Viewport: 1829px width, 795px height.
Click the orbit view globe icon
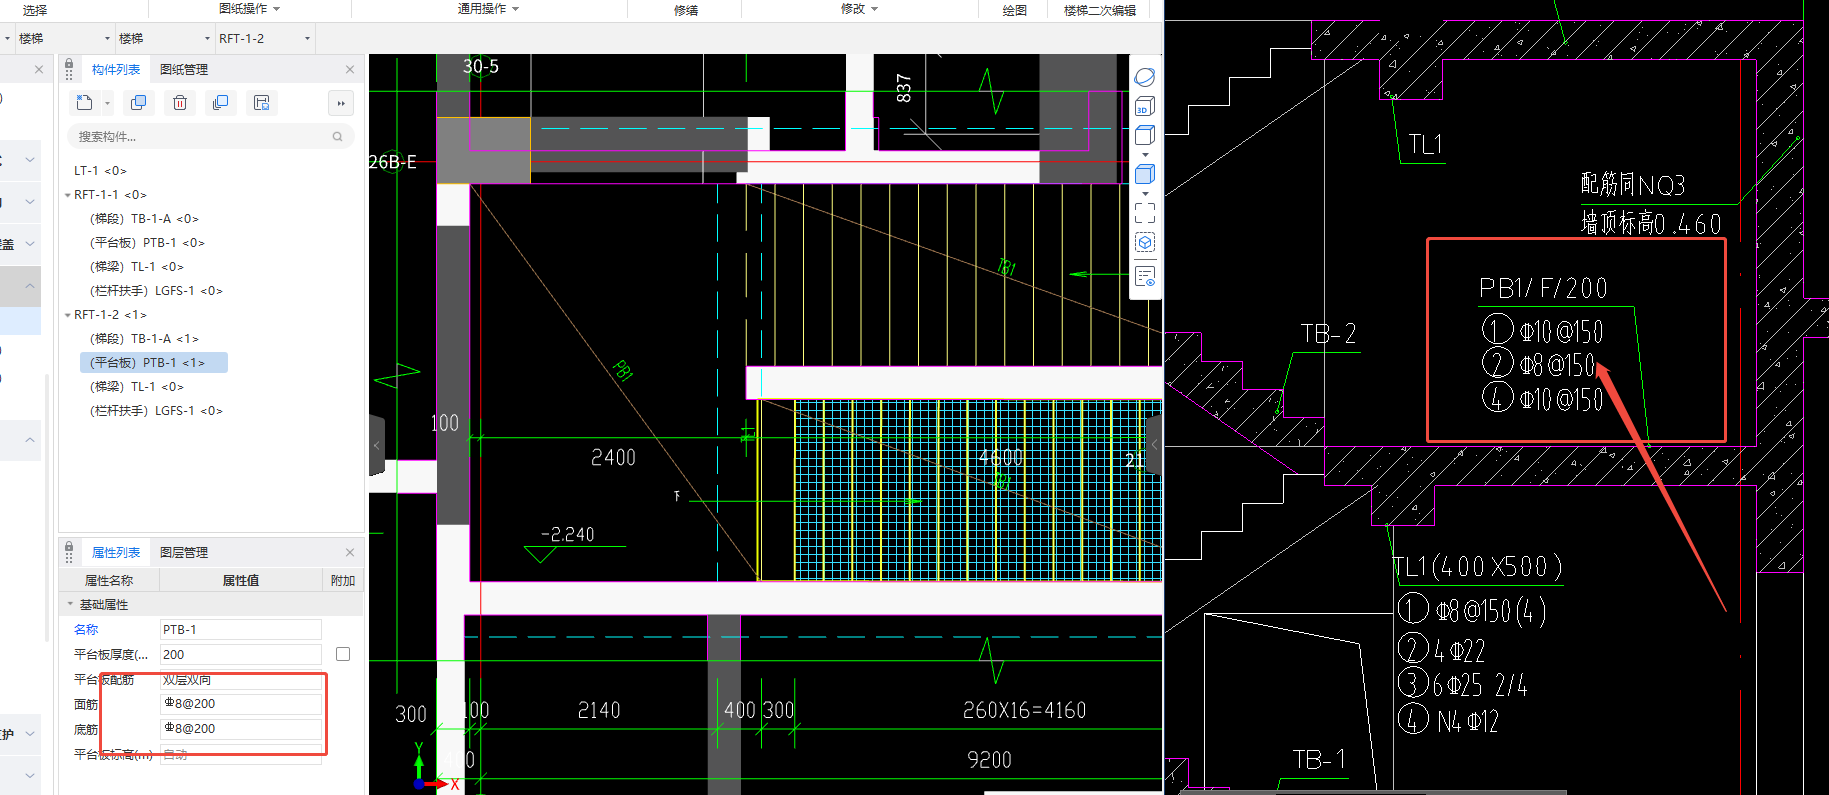click(1145, 77)
